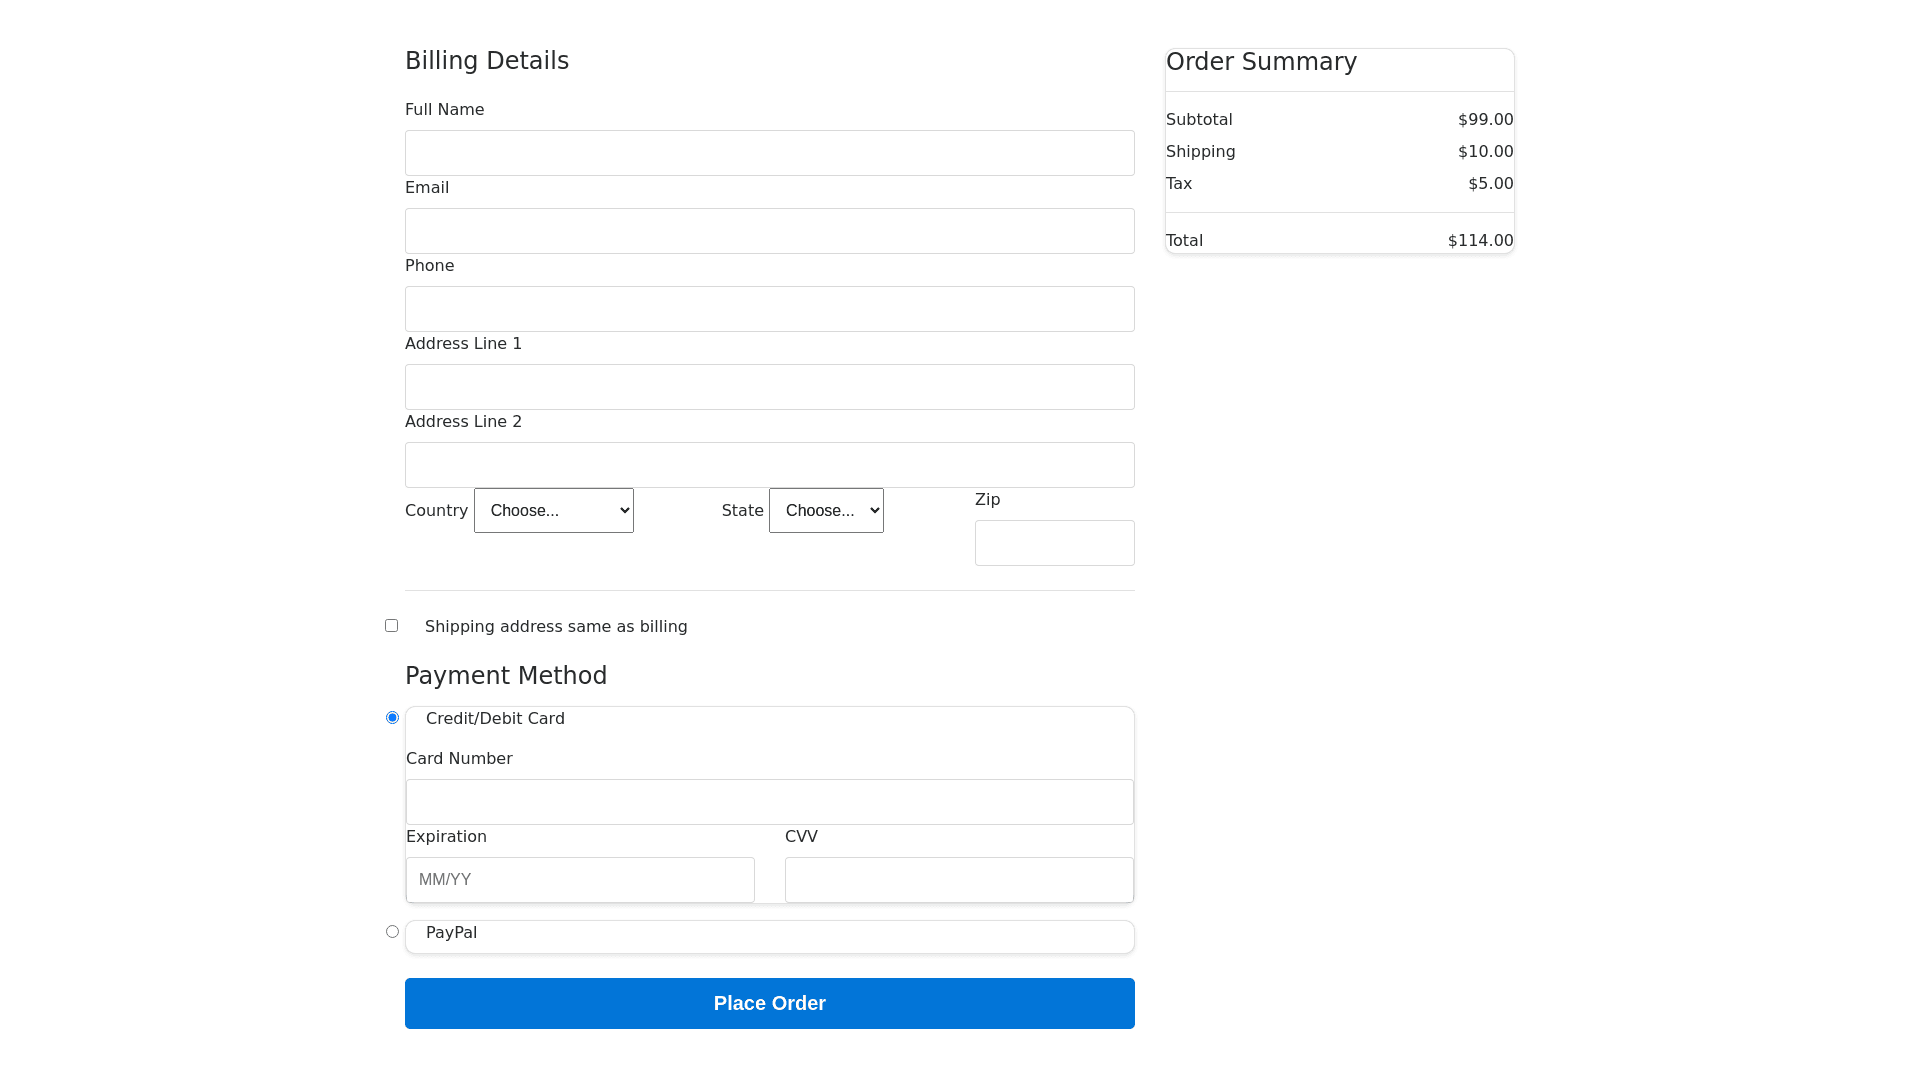Click the Address Line 1 field

pyautogui.click(x=769, y=387)
